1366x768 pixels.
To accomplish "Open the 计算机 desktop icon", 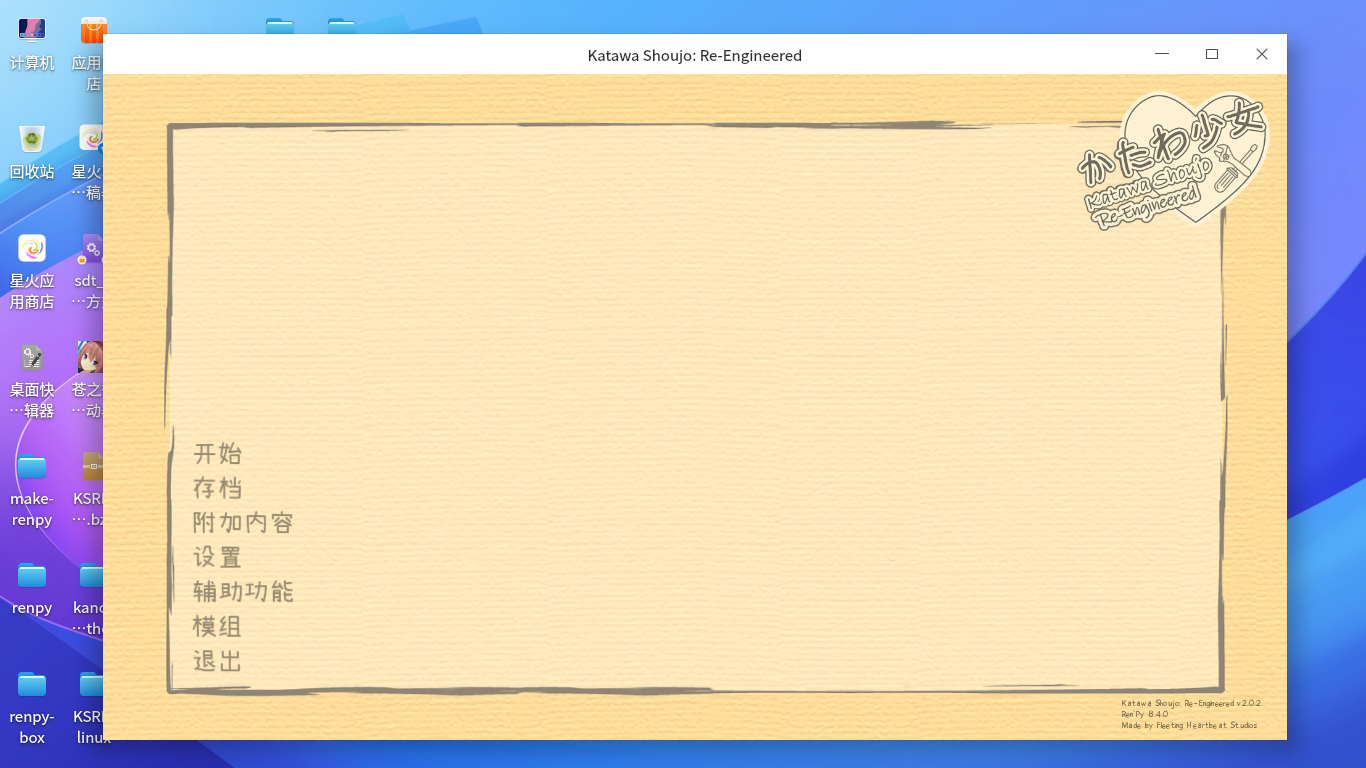I will (x=32, y=44).
